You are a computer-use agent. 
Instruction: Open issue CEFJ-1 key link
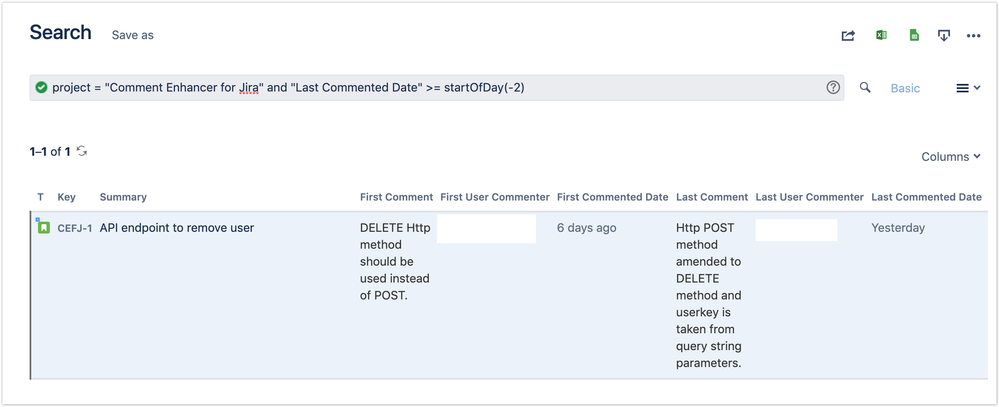(x=75, y=228)
